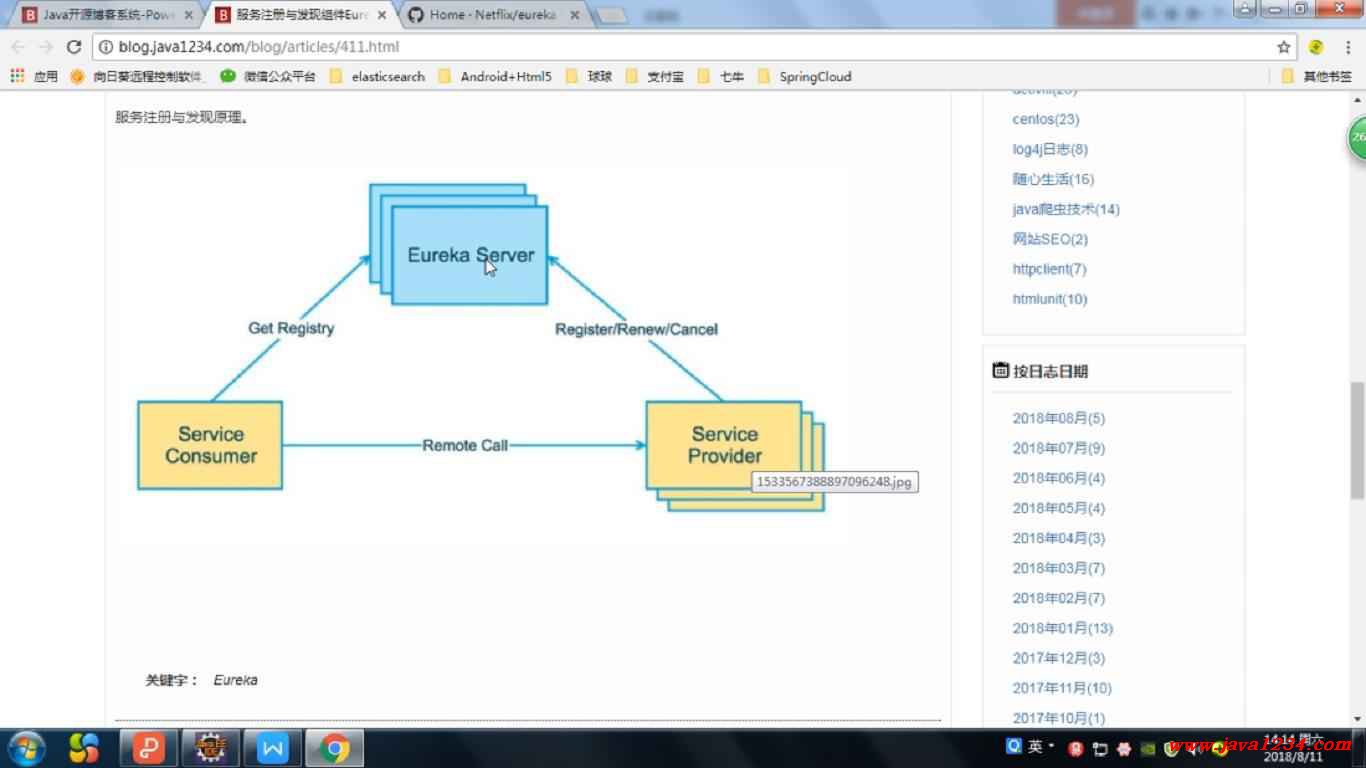Go forward with the browser forward arrow
Screen dimensions: 1366x768
point(45,47)
